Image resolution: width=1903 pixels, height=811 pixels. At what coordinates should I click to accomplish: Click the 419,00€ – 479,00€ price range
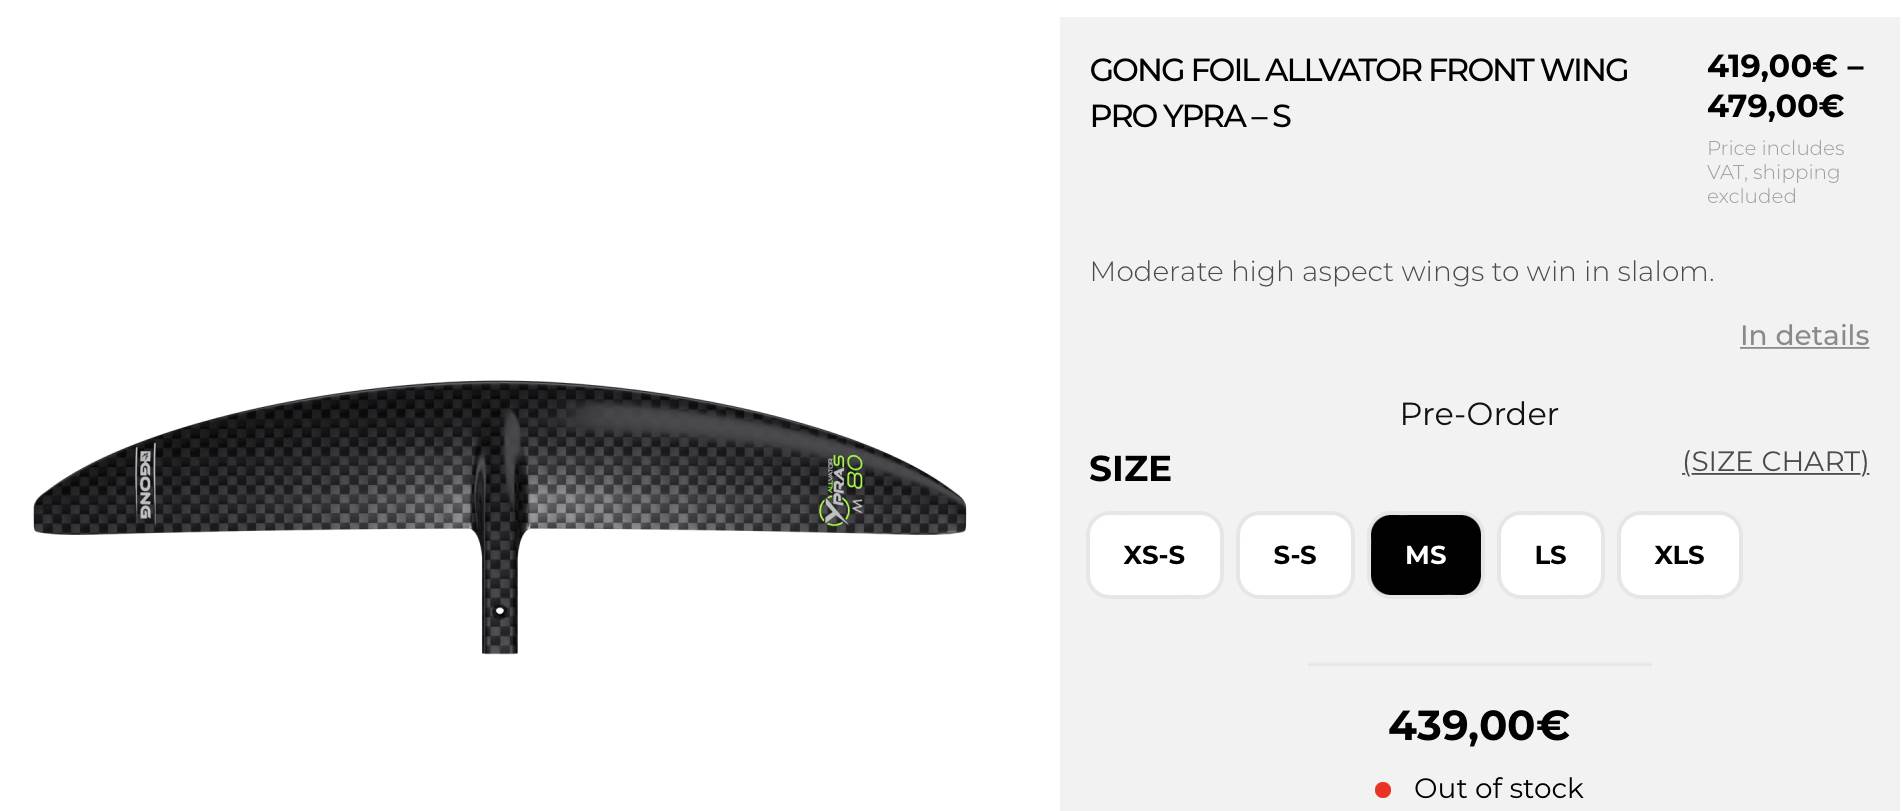click(x=1784, y=86)
